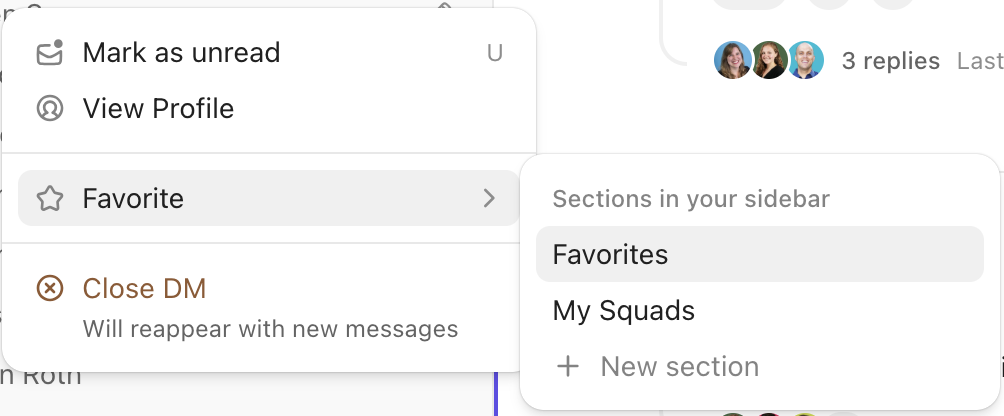Click the Mark as unread envelope icon
1004x416 pixels.
pyautogui.click(x=49, y=52)
